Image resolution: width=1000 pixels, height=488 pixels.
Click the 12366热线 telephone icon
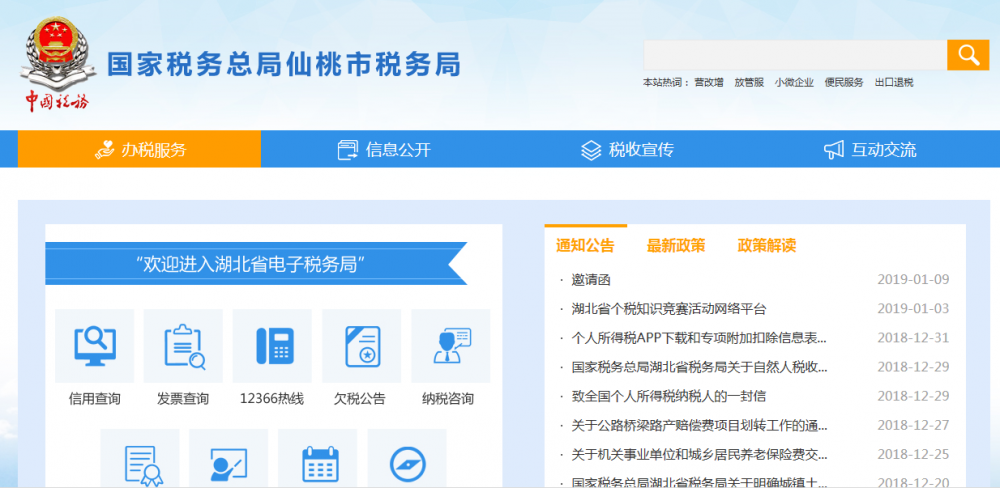pos(272,346)
